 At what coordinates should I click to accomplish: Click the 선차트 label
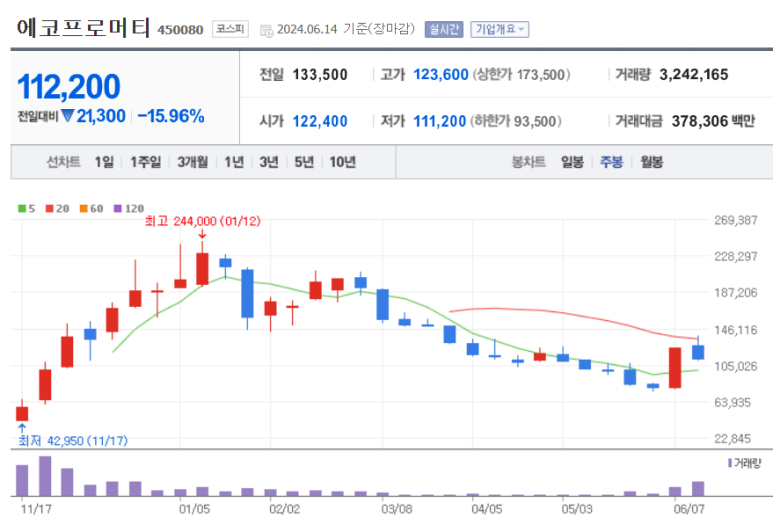pyautogui.click(x=64, y=162)
